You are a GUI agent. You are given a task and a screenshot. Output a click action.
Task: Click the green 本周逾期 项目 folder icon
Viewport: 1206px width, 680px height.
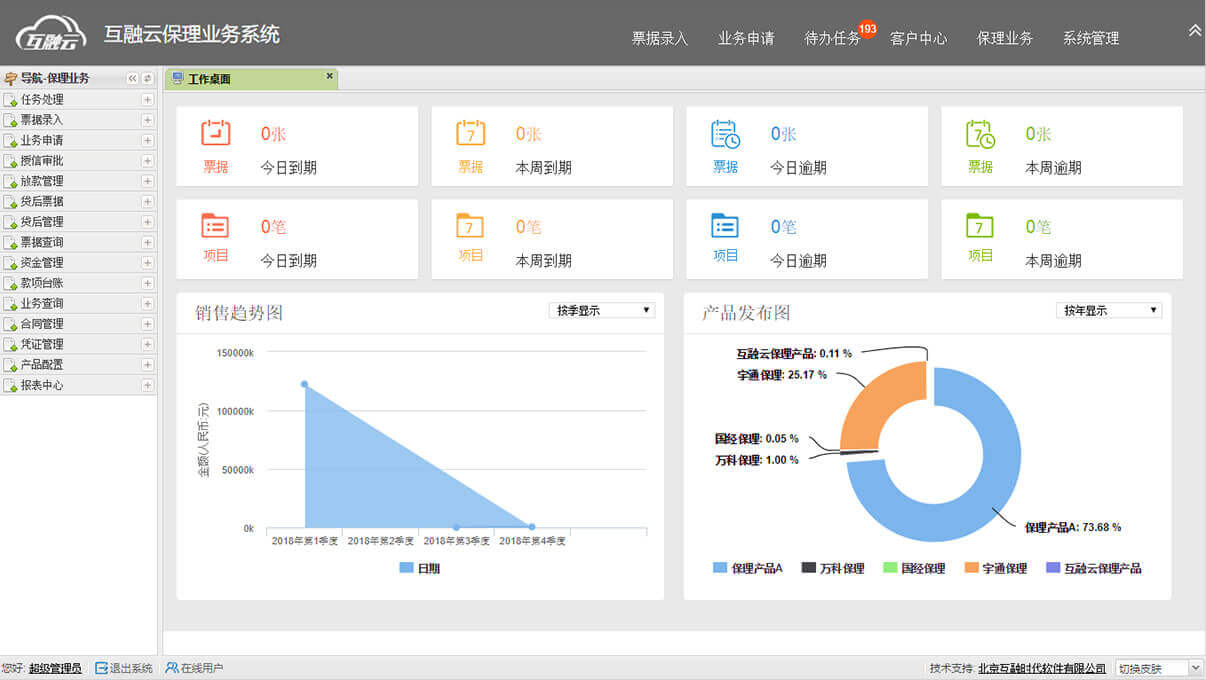tap(980, 226)
